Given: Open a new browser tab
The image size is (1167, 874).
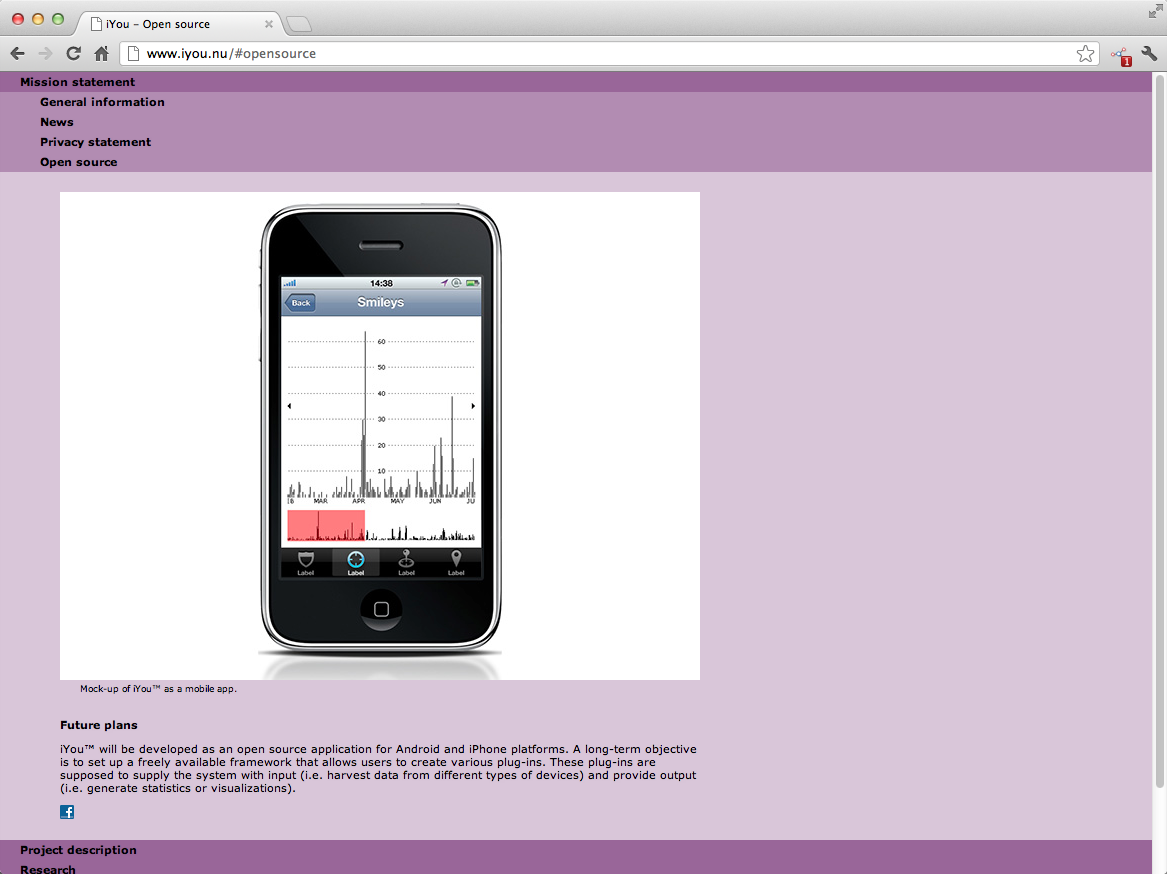Looking at the screenshot, I should [x=299, y=24].
